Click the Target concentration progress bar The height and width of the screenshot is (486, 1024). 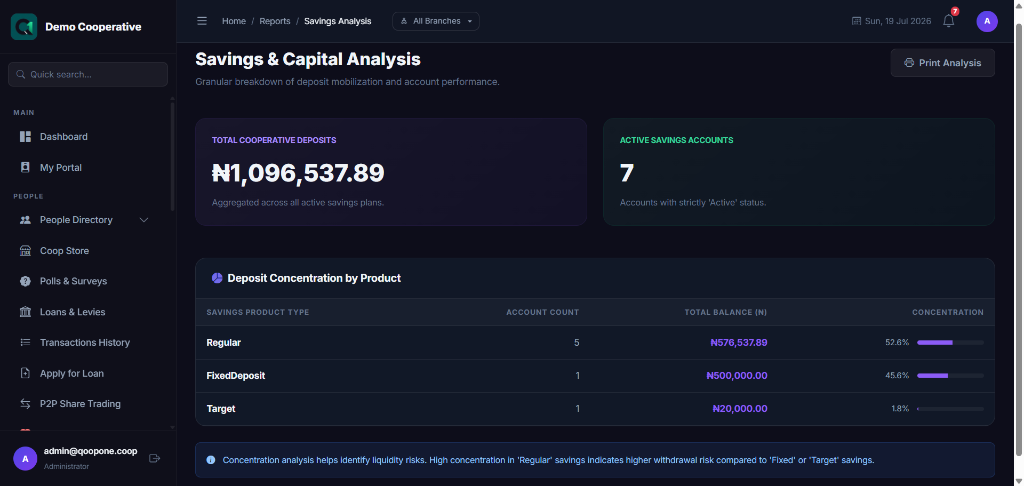tap(950, 409)
